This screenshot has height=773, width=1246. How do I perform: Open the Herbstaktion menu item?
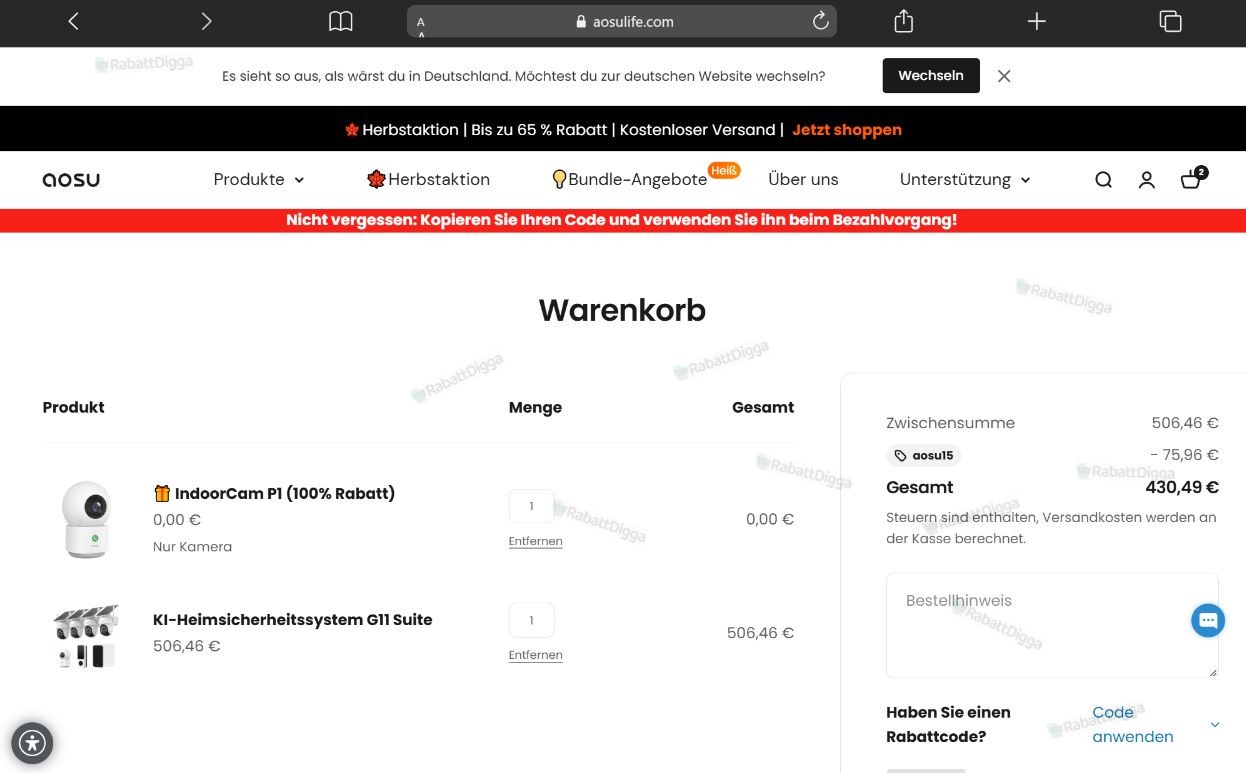click(x=428, y=180)
